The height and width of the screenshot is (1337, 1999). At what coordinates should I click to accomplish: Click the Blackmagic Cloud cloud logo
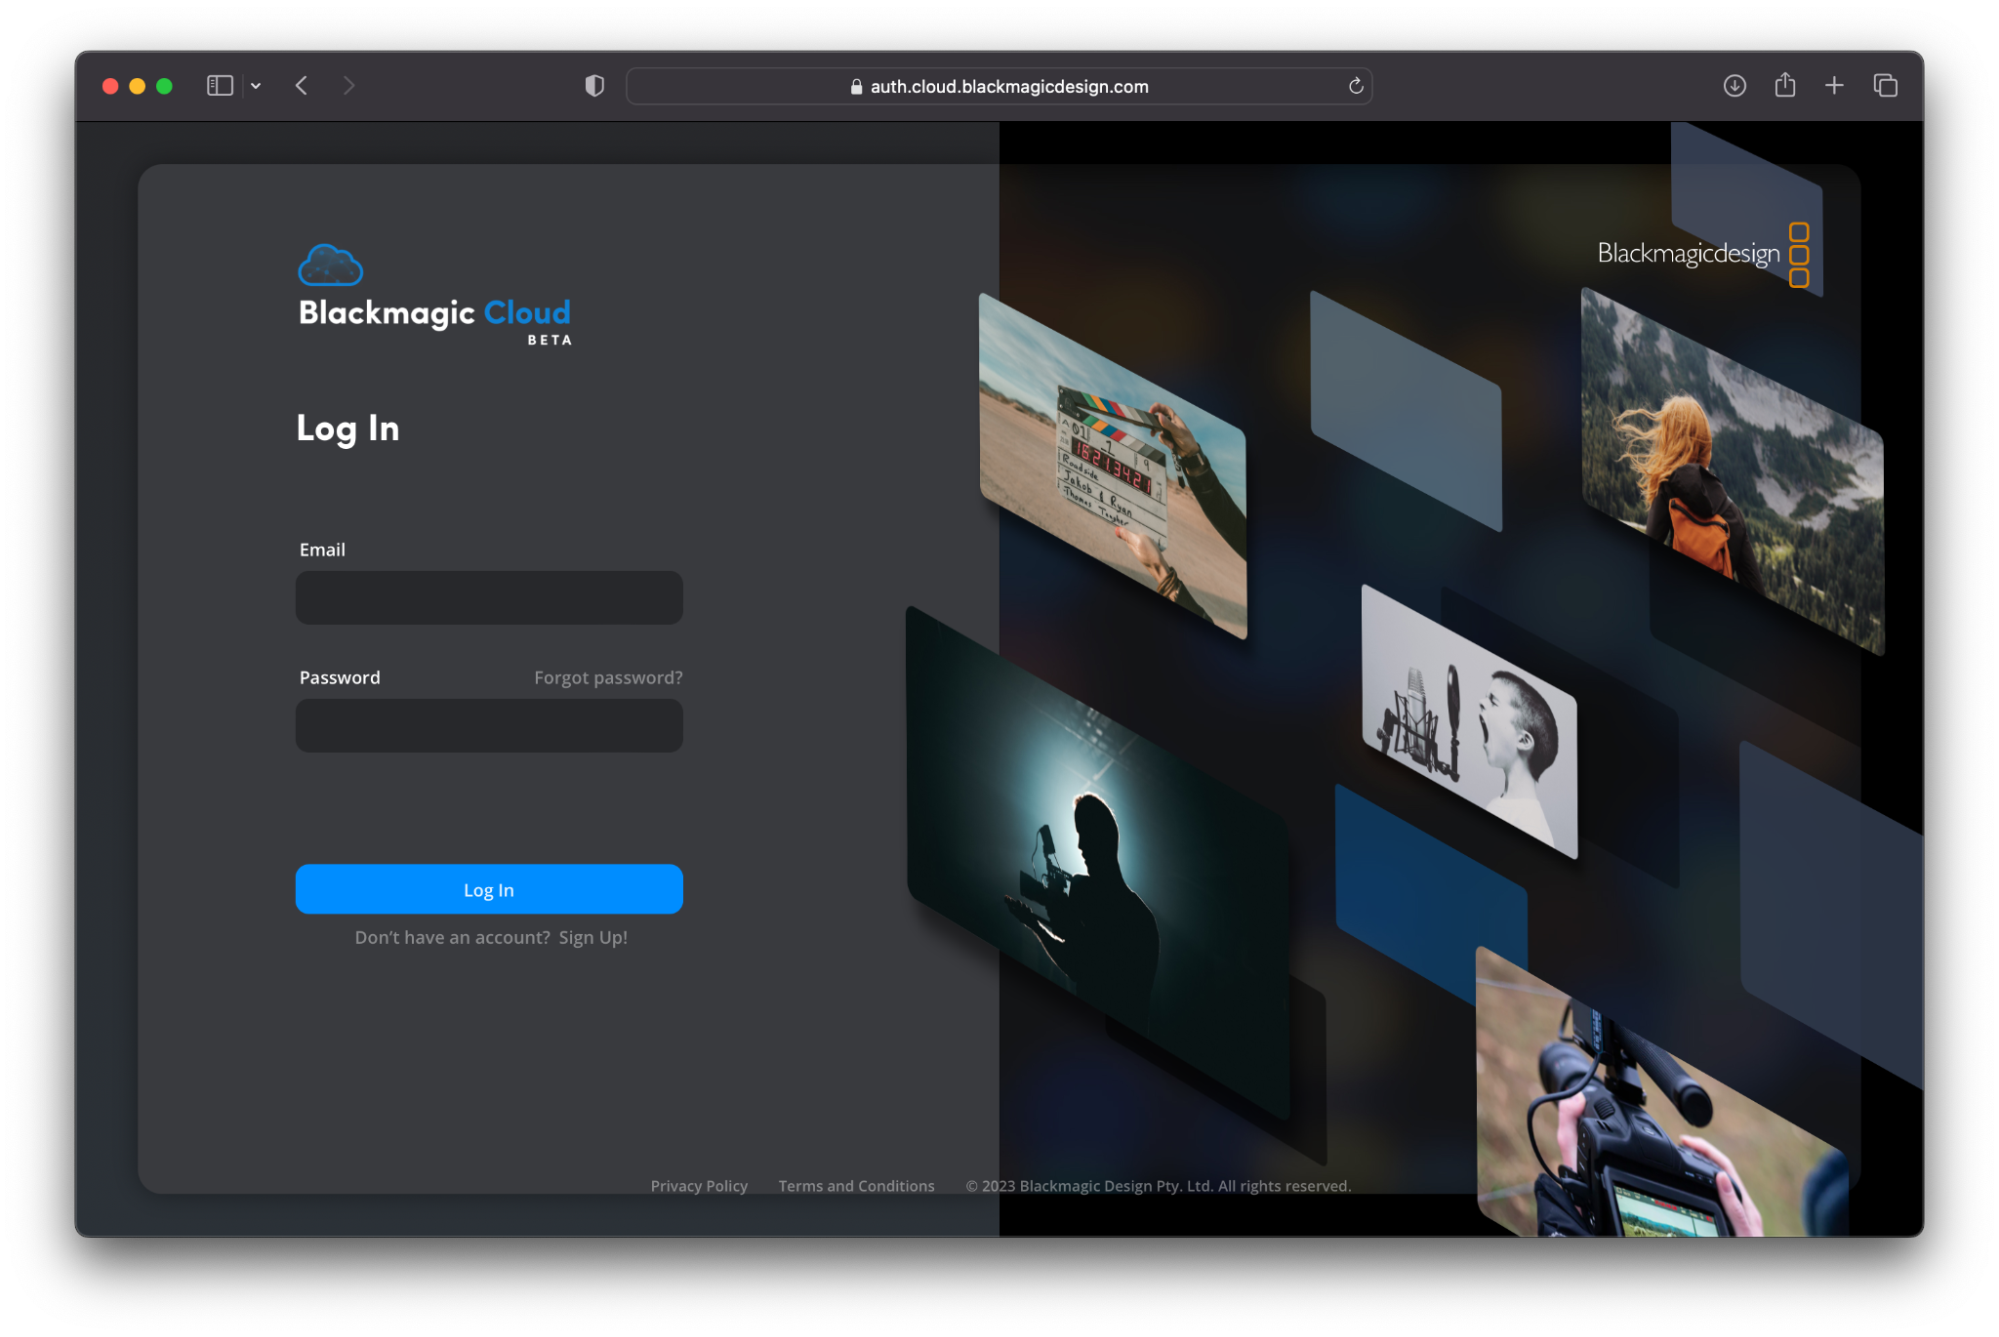(330, 265)
